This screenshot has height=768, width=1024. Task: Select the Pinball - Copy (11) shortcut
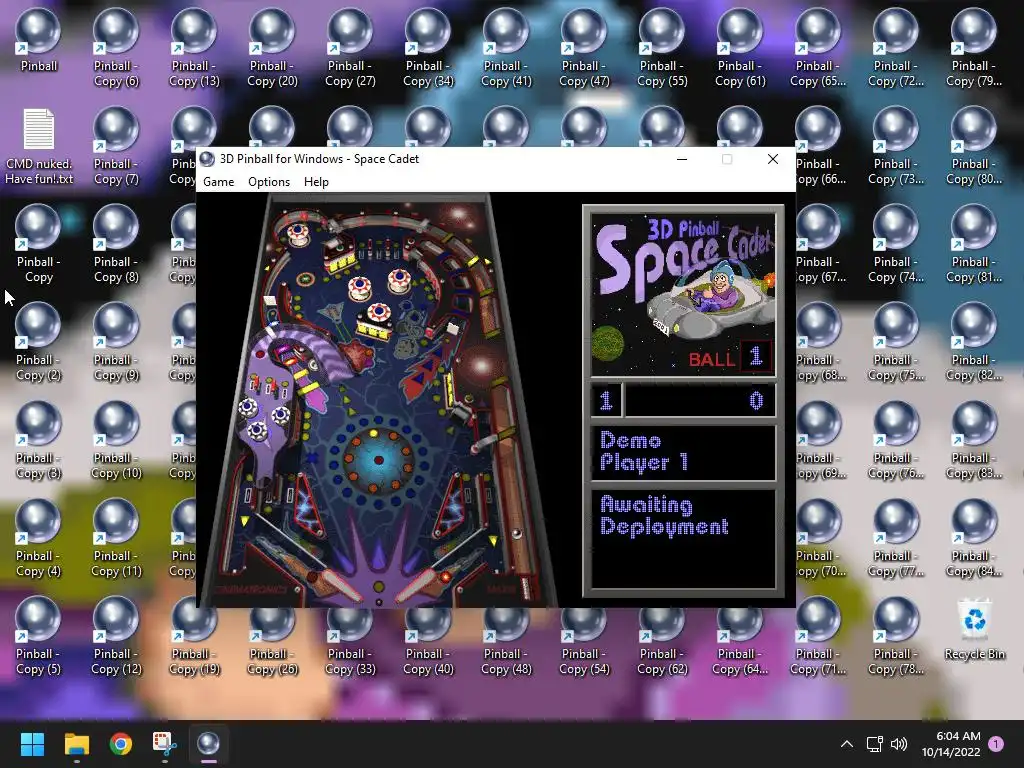pos(116,538)
